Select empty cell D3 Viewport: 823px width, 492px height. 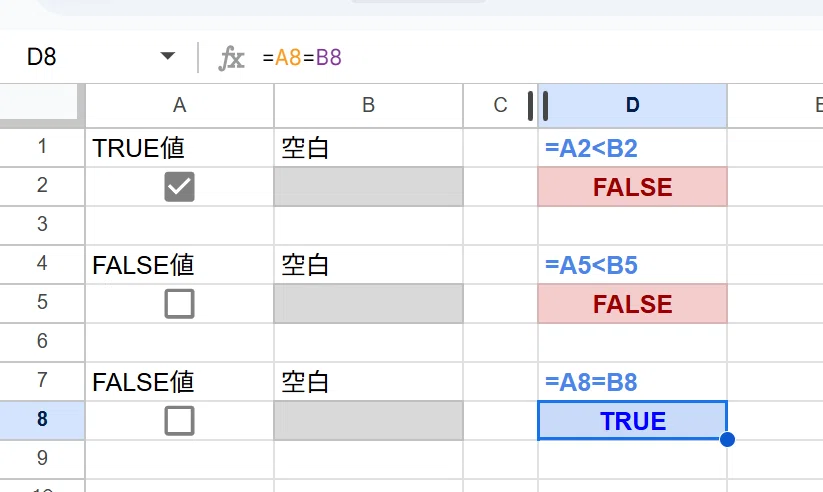click(x=632, y=225)
